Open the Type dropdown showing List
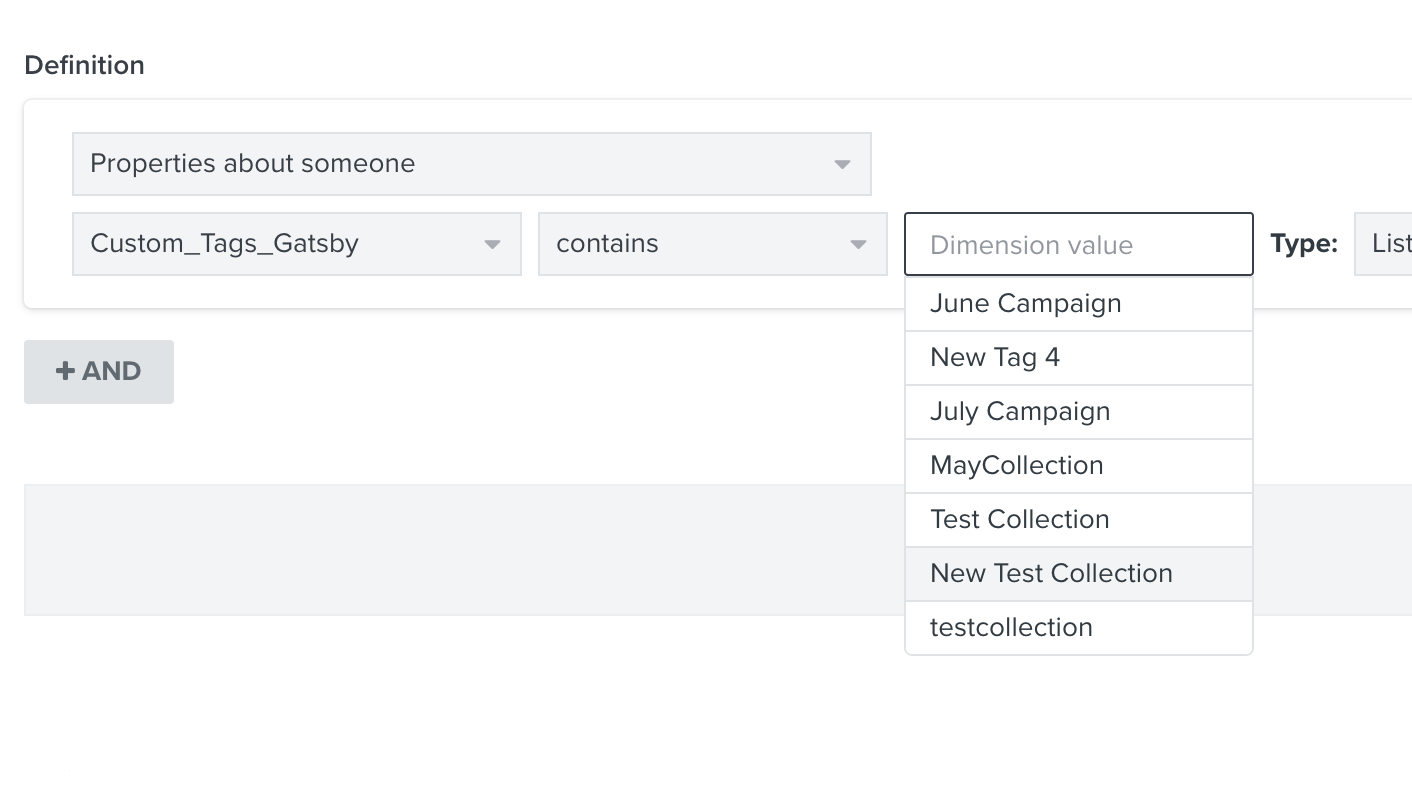The image size is (1412, 804). point(1383,244)
